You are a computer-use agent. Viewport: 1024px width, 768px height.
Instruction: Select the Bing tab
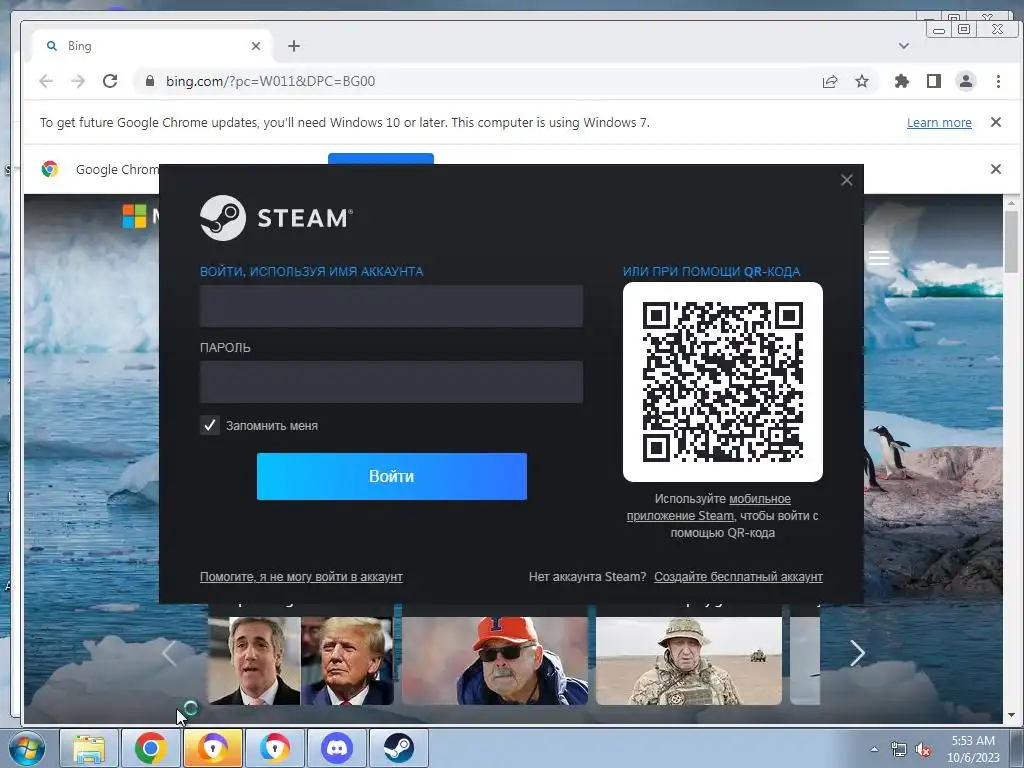tap(152, 46)
